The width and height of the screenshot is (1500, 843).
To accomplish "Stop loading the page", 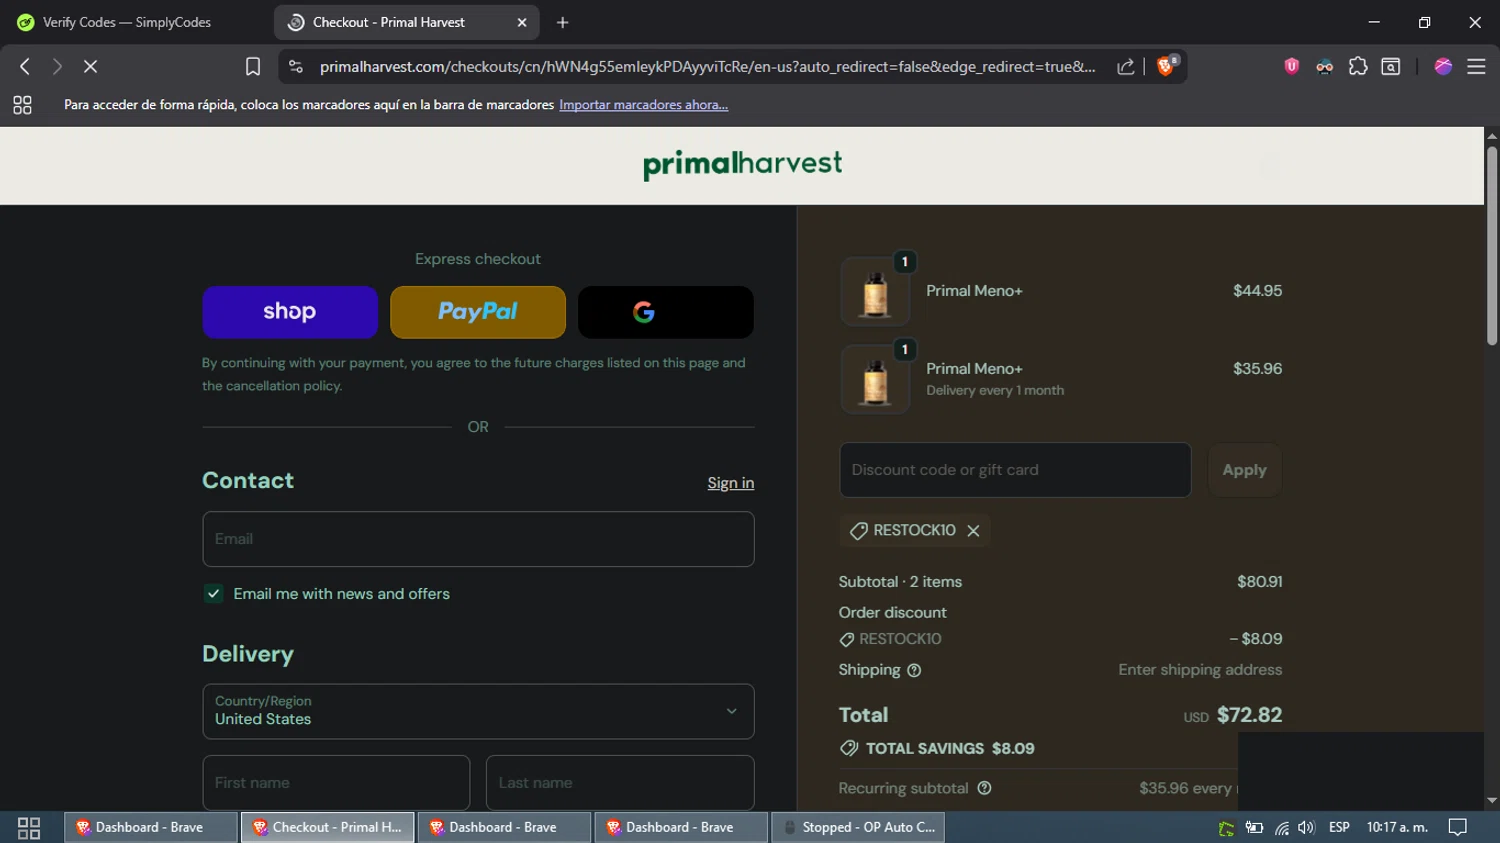I will [x=90, y=66].
